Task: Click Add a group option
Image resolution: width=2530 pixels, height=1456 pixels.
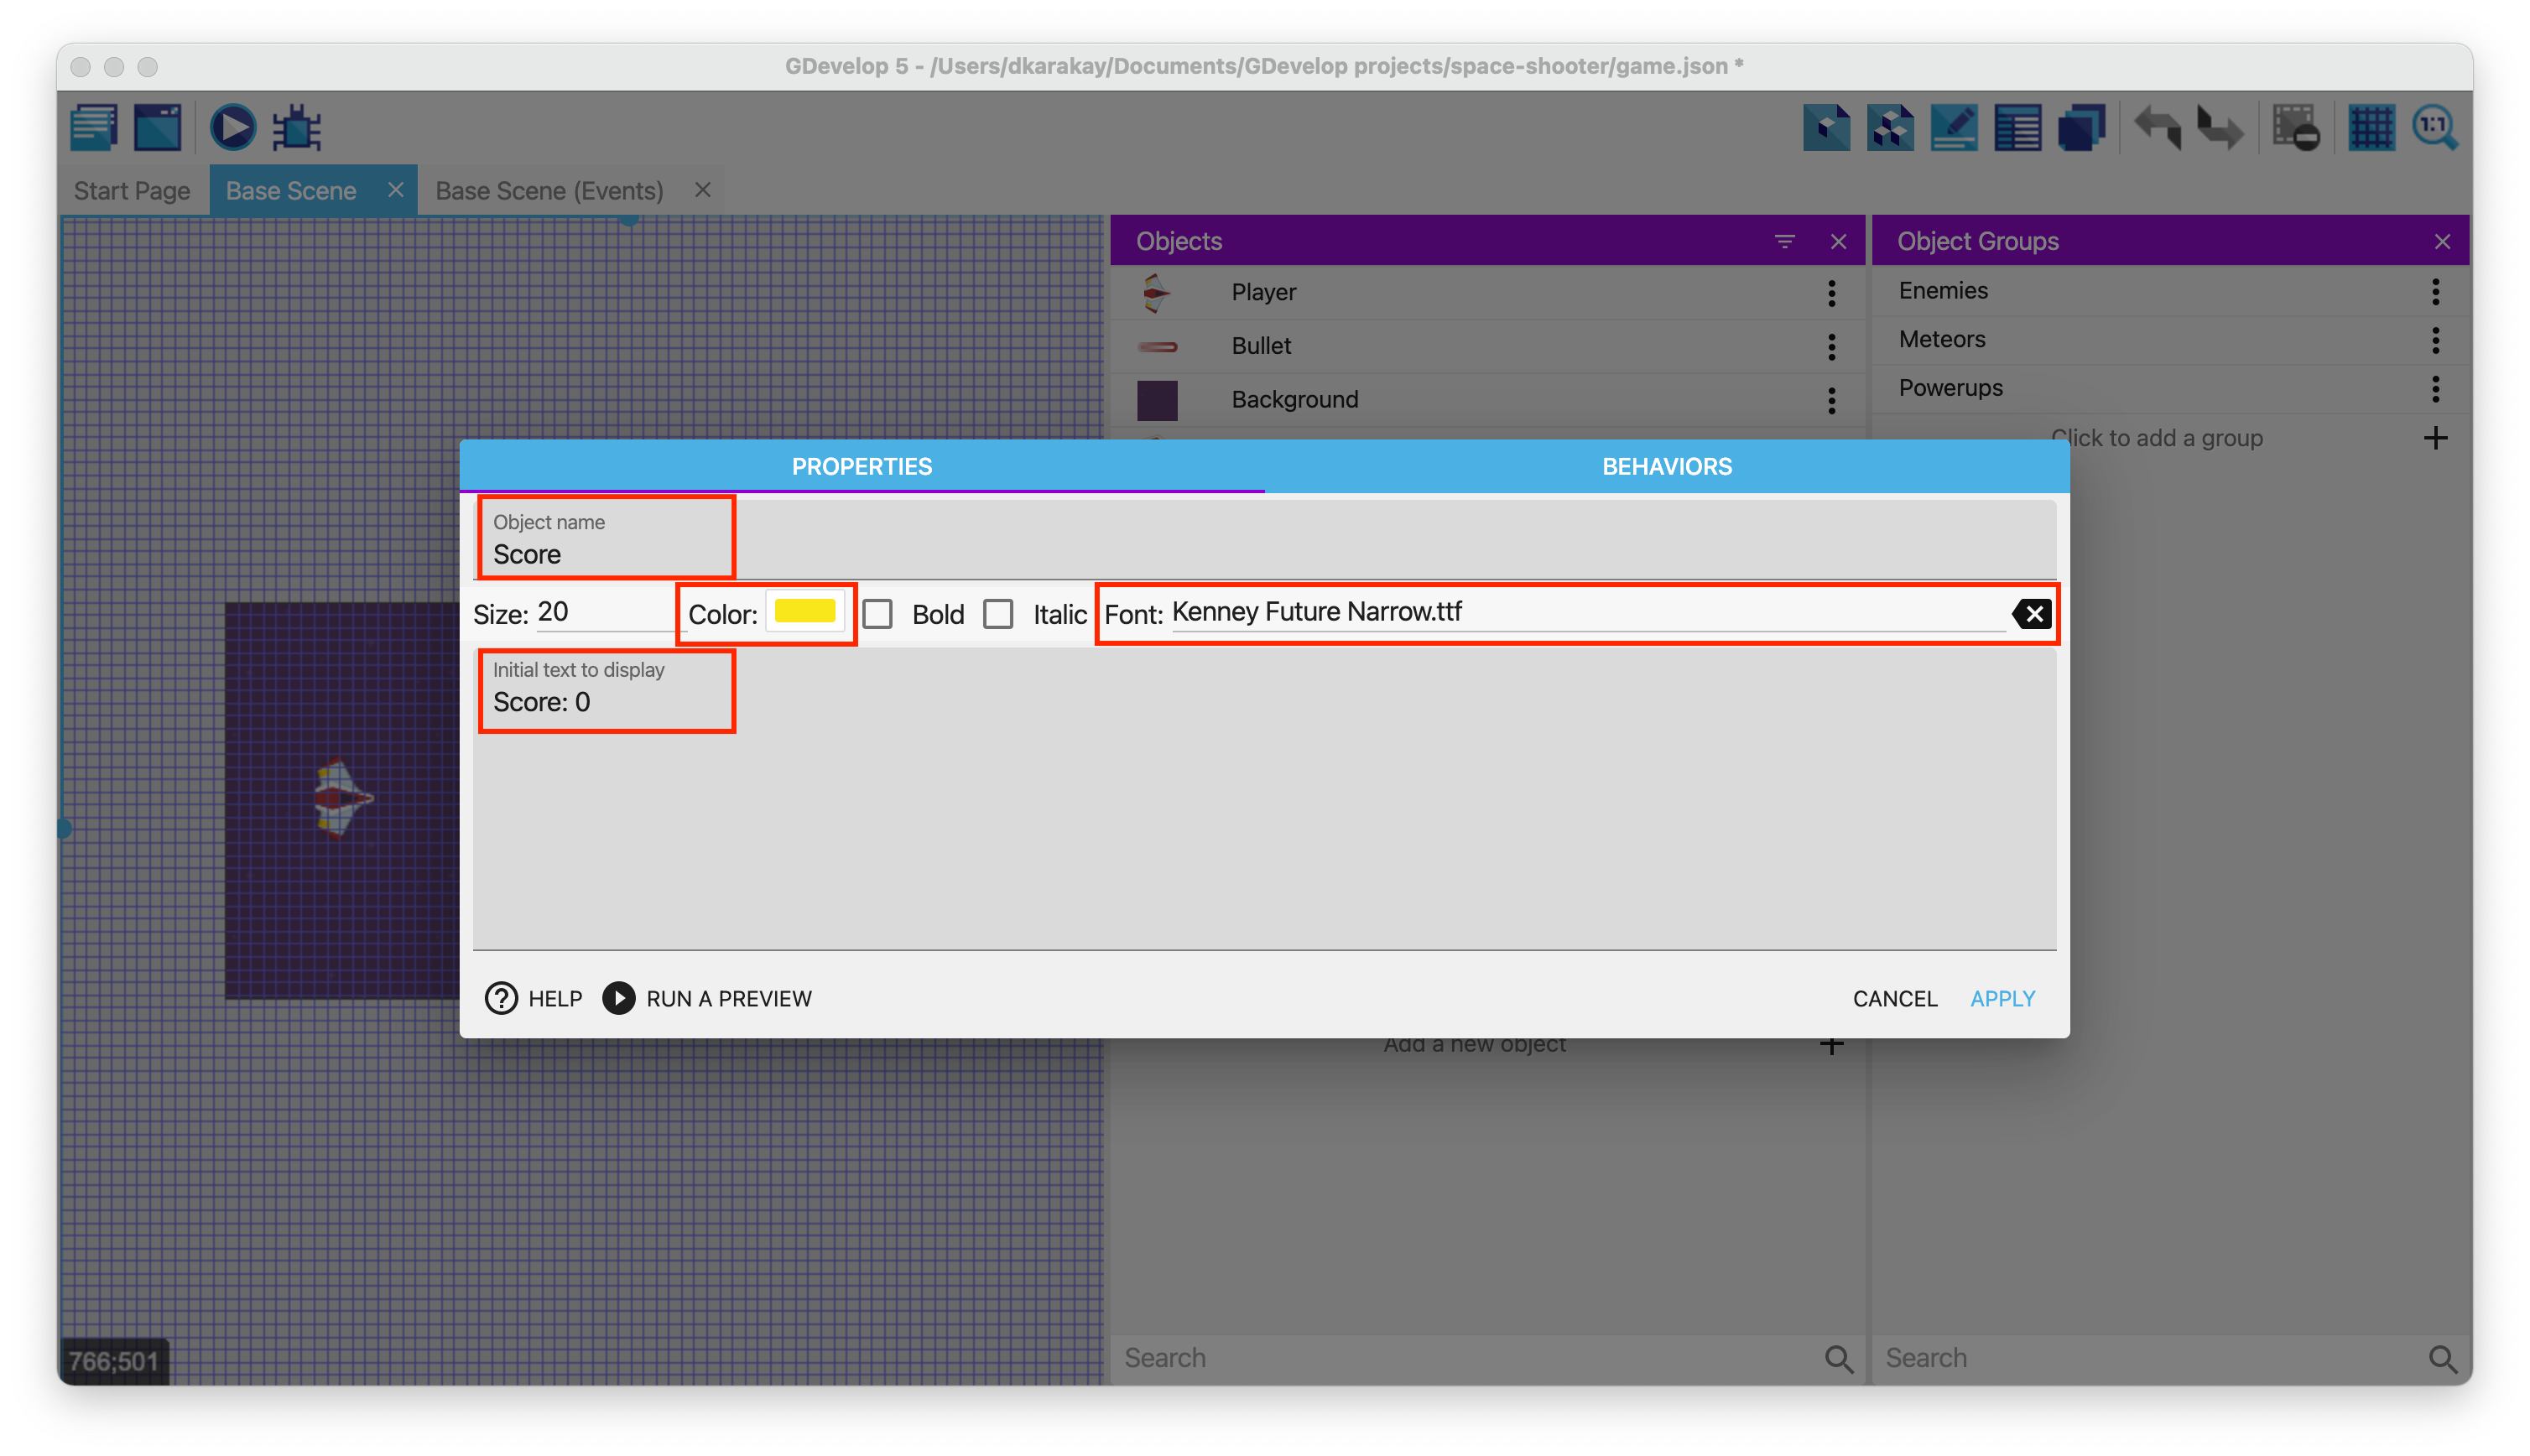Action: click(2157, 436)
